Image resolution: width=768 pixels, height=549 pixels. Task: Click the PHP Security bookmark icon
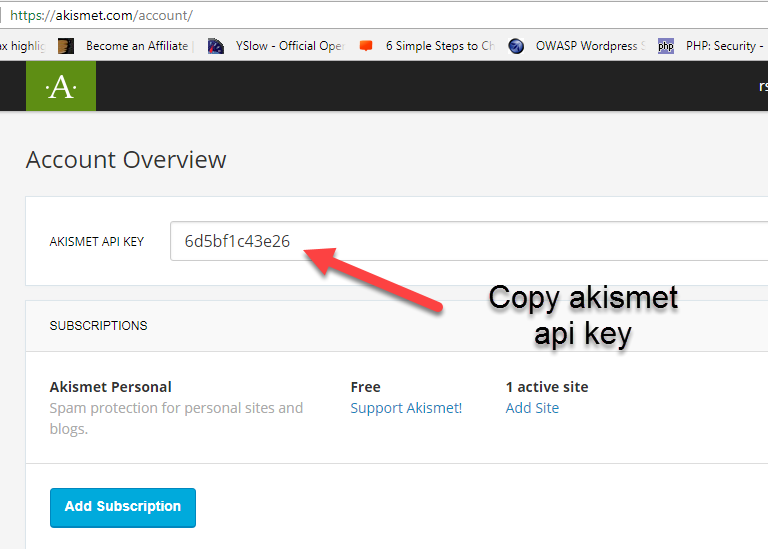(x=666, y=46)
